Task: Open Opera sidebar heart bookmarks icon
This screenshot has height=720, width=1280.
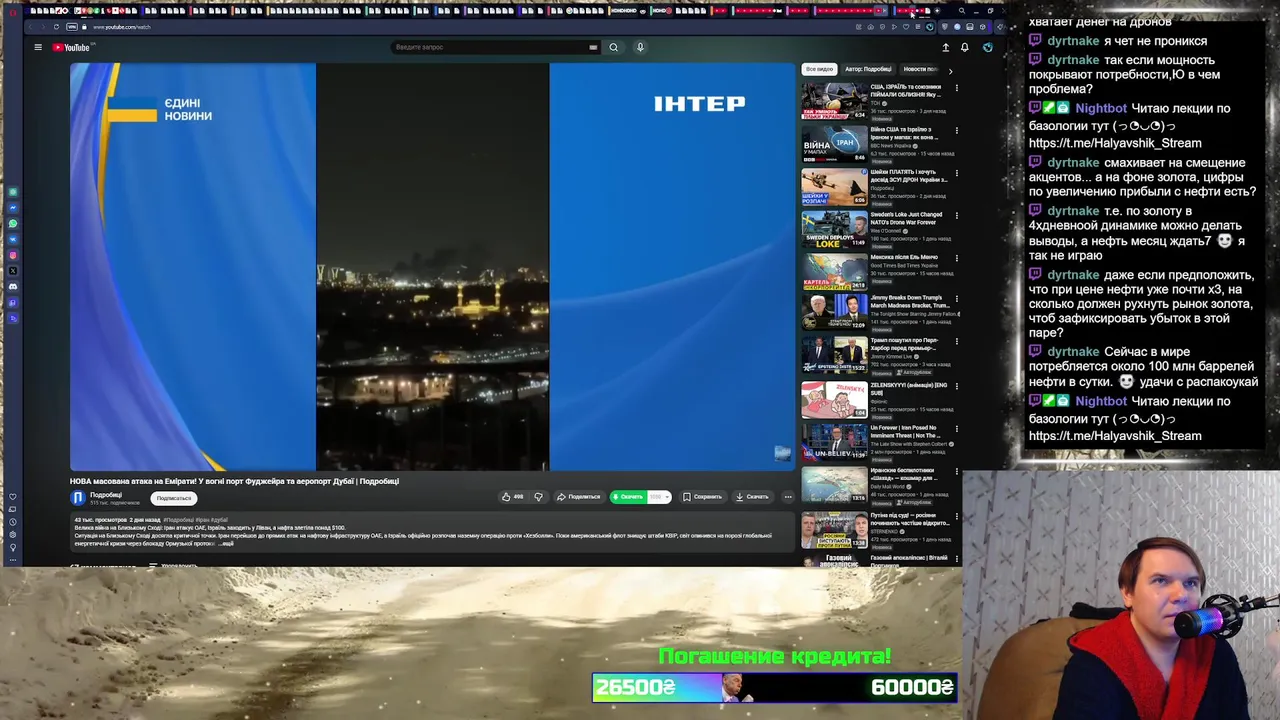Action: coord(13,497)
